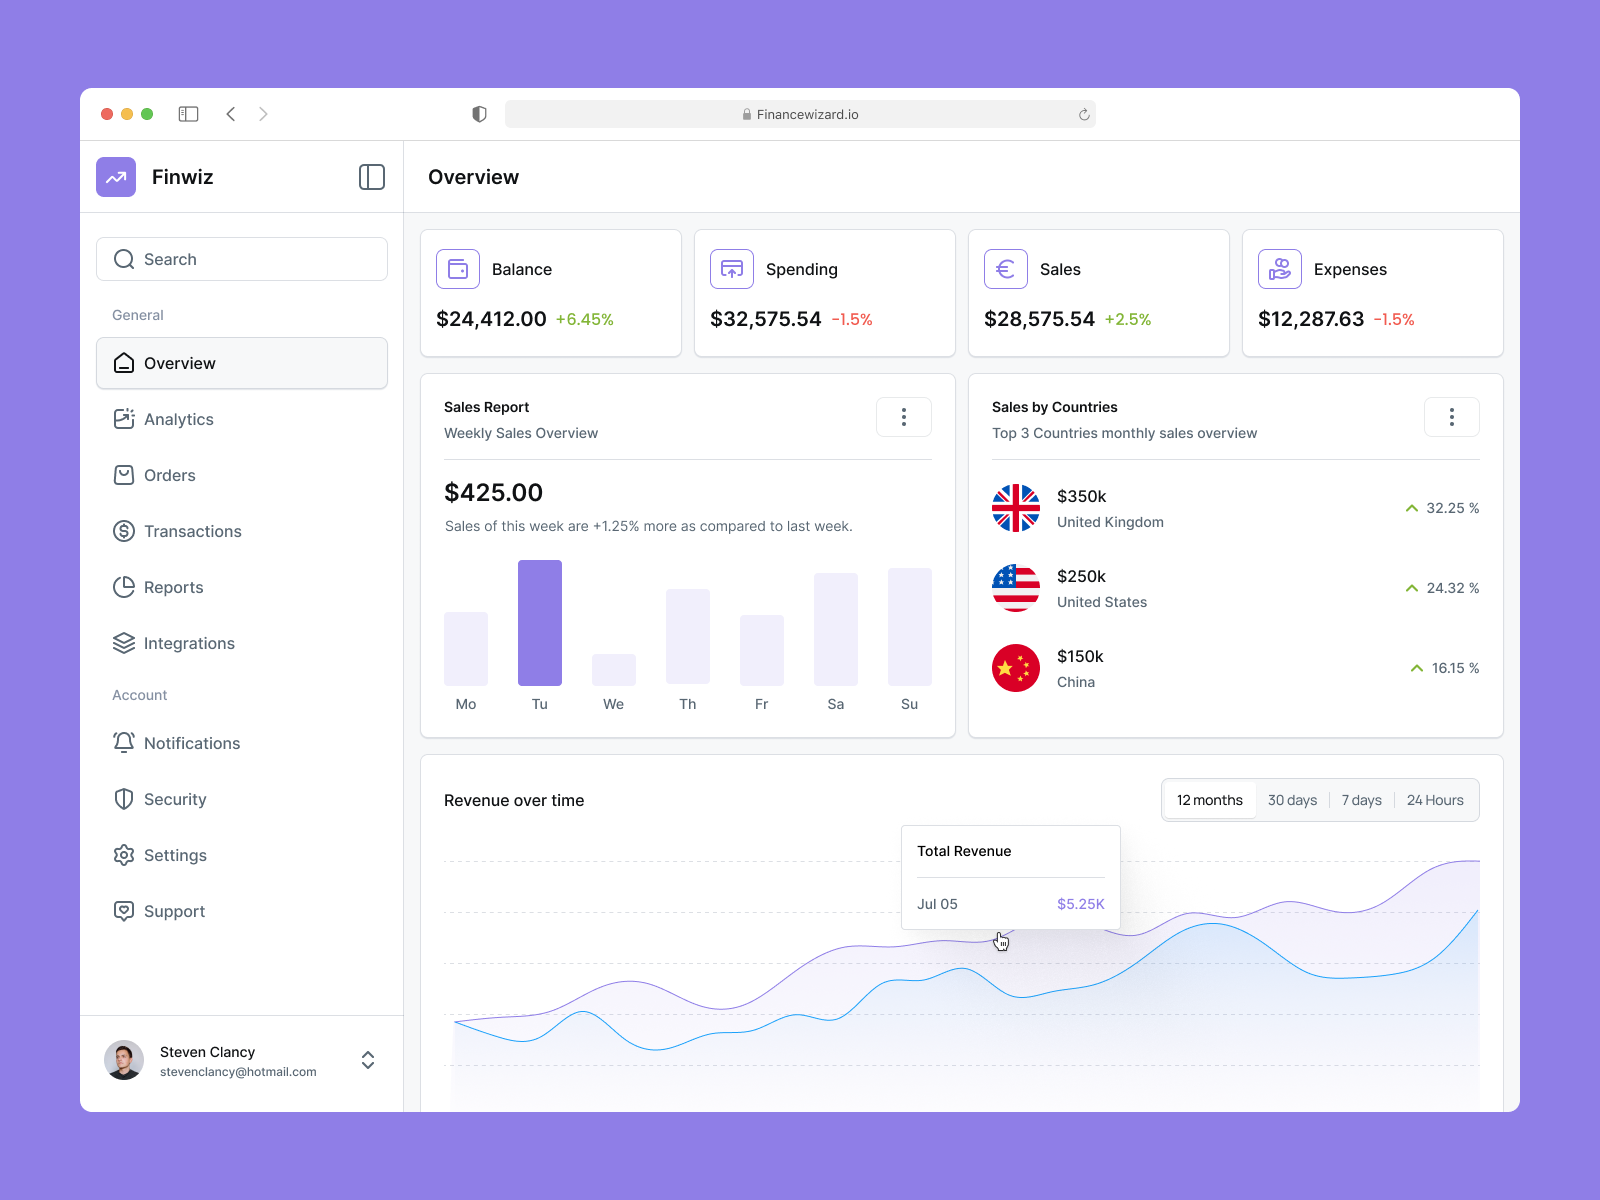Select the Search icon in the sidebar
The height and width of the screenshot is (1200, 1600).
pos(124,259)
